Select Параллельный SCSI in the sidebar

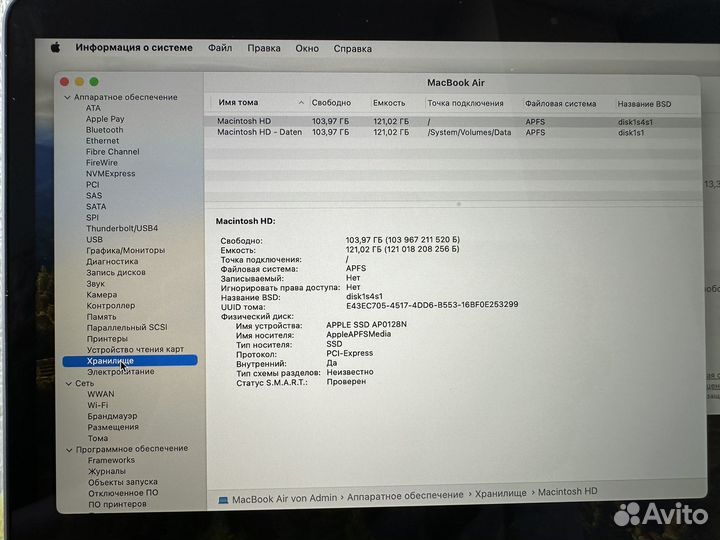point(127,327)
